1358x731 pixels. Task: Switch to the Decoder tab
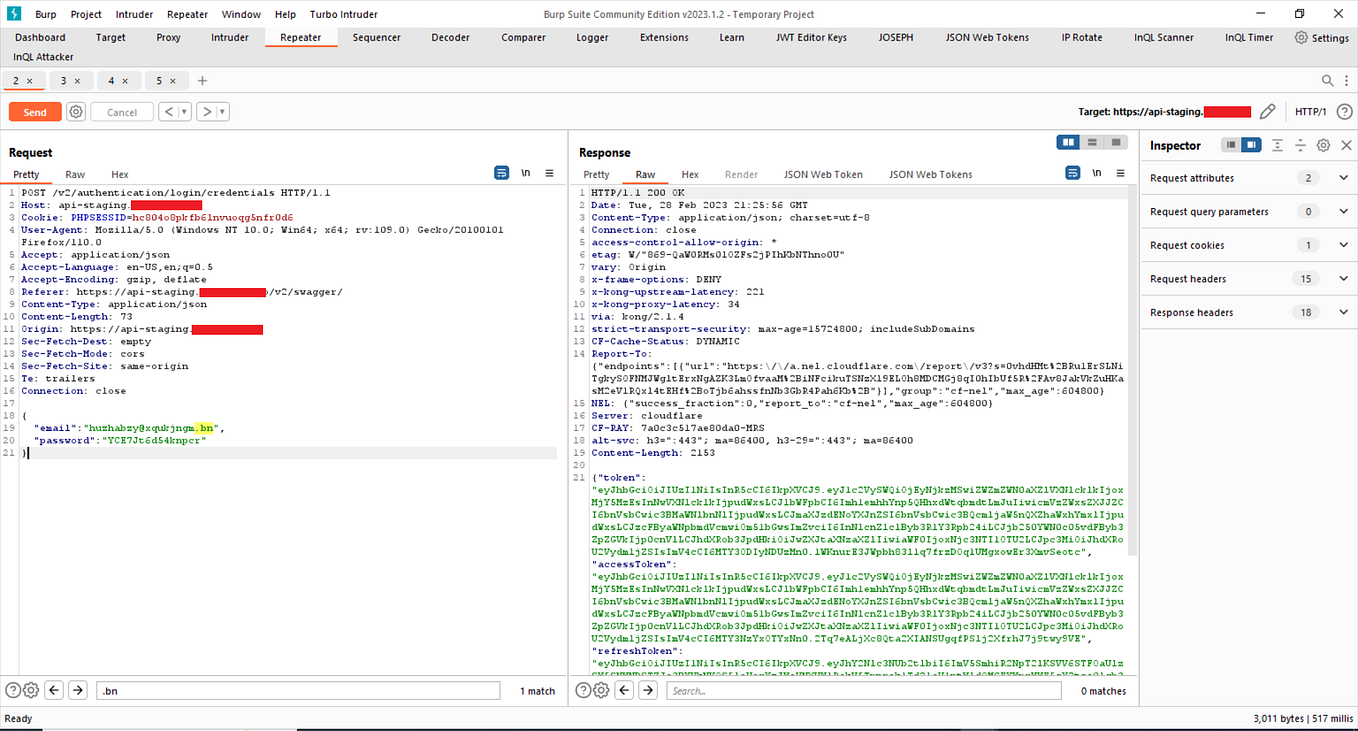450,37
